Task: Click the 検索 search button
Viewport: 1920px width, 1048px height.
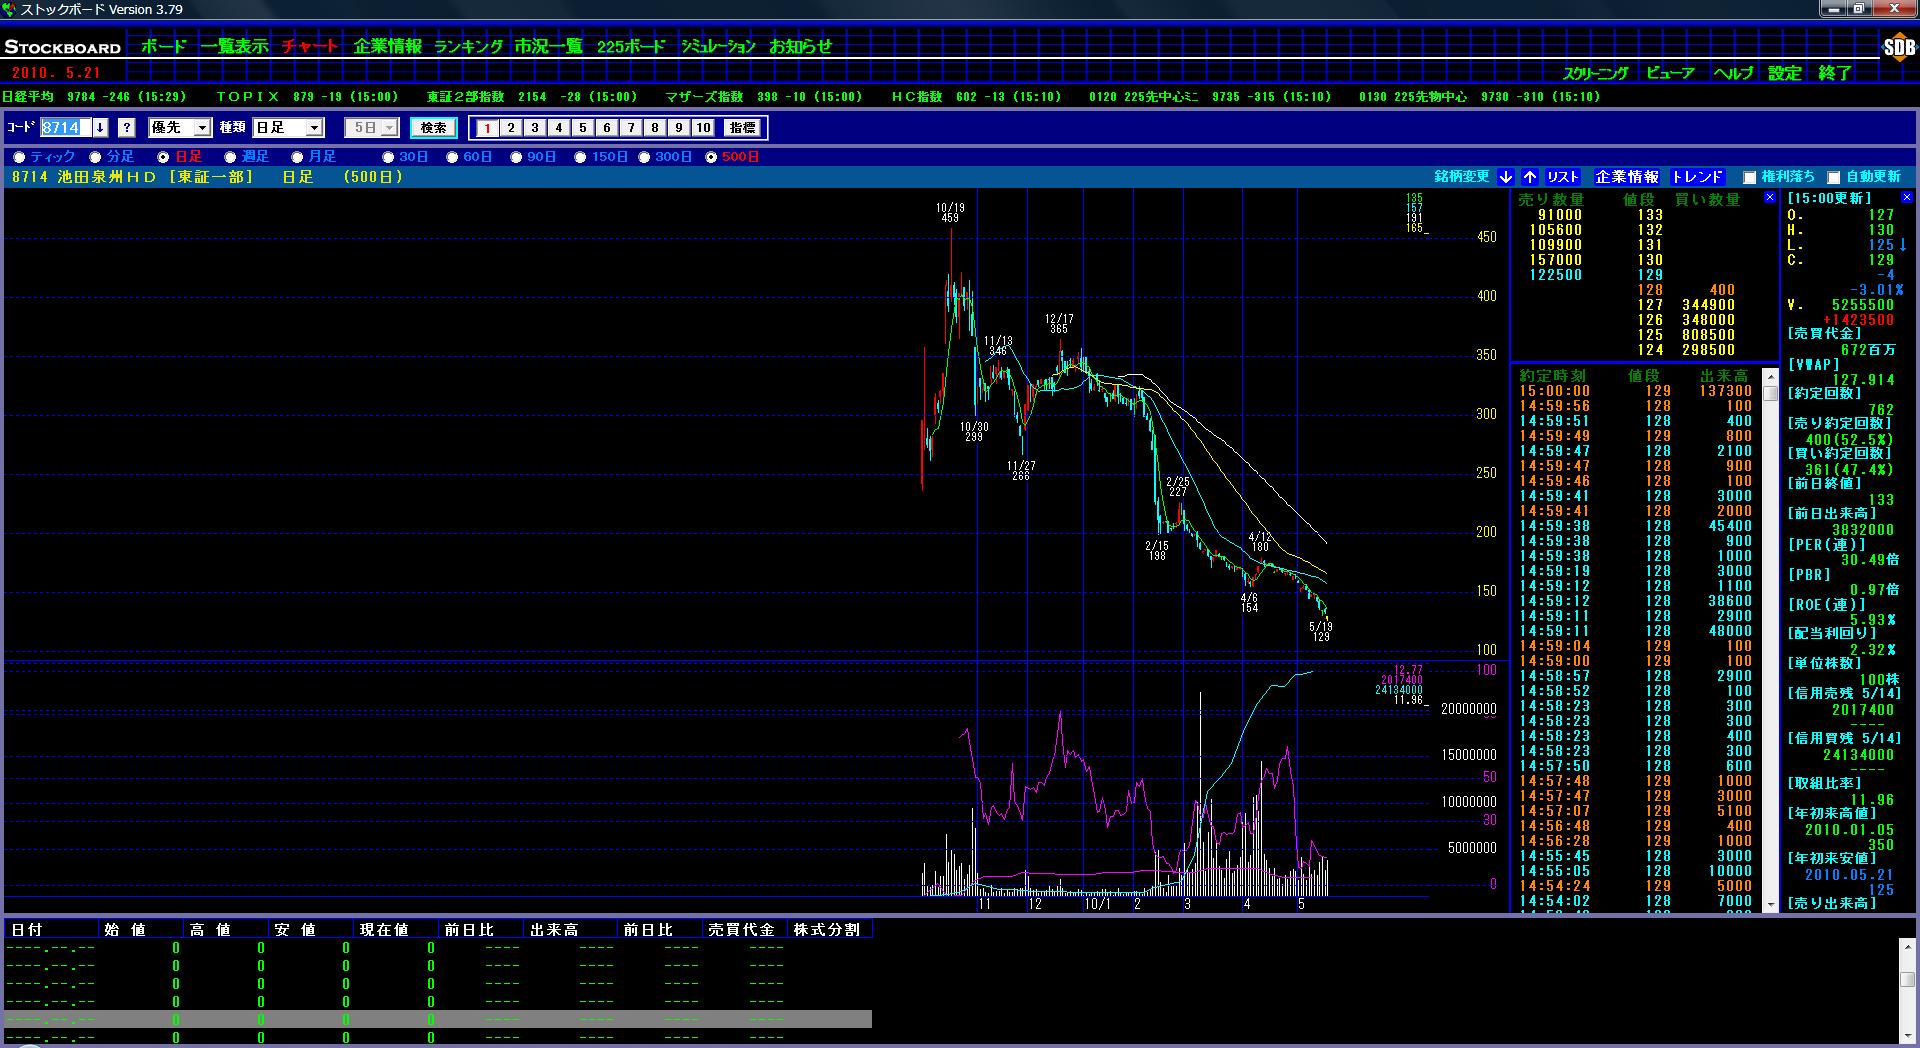Action: tap(433, 128)
